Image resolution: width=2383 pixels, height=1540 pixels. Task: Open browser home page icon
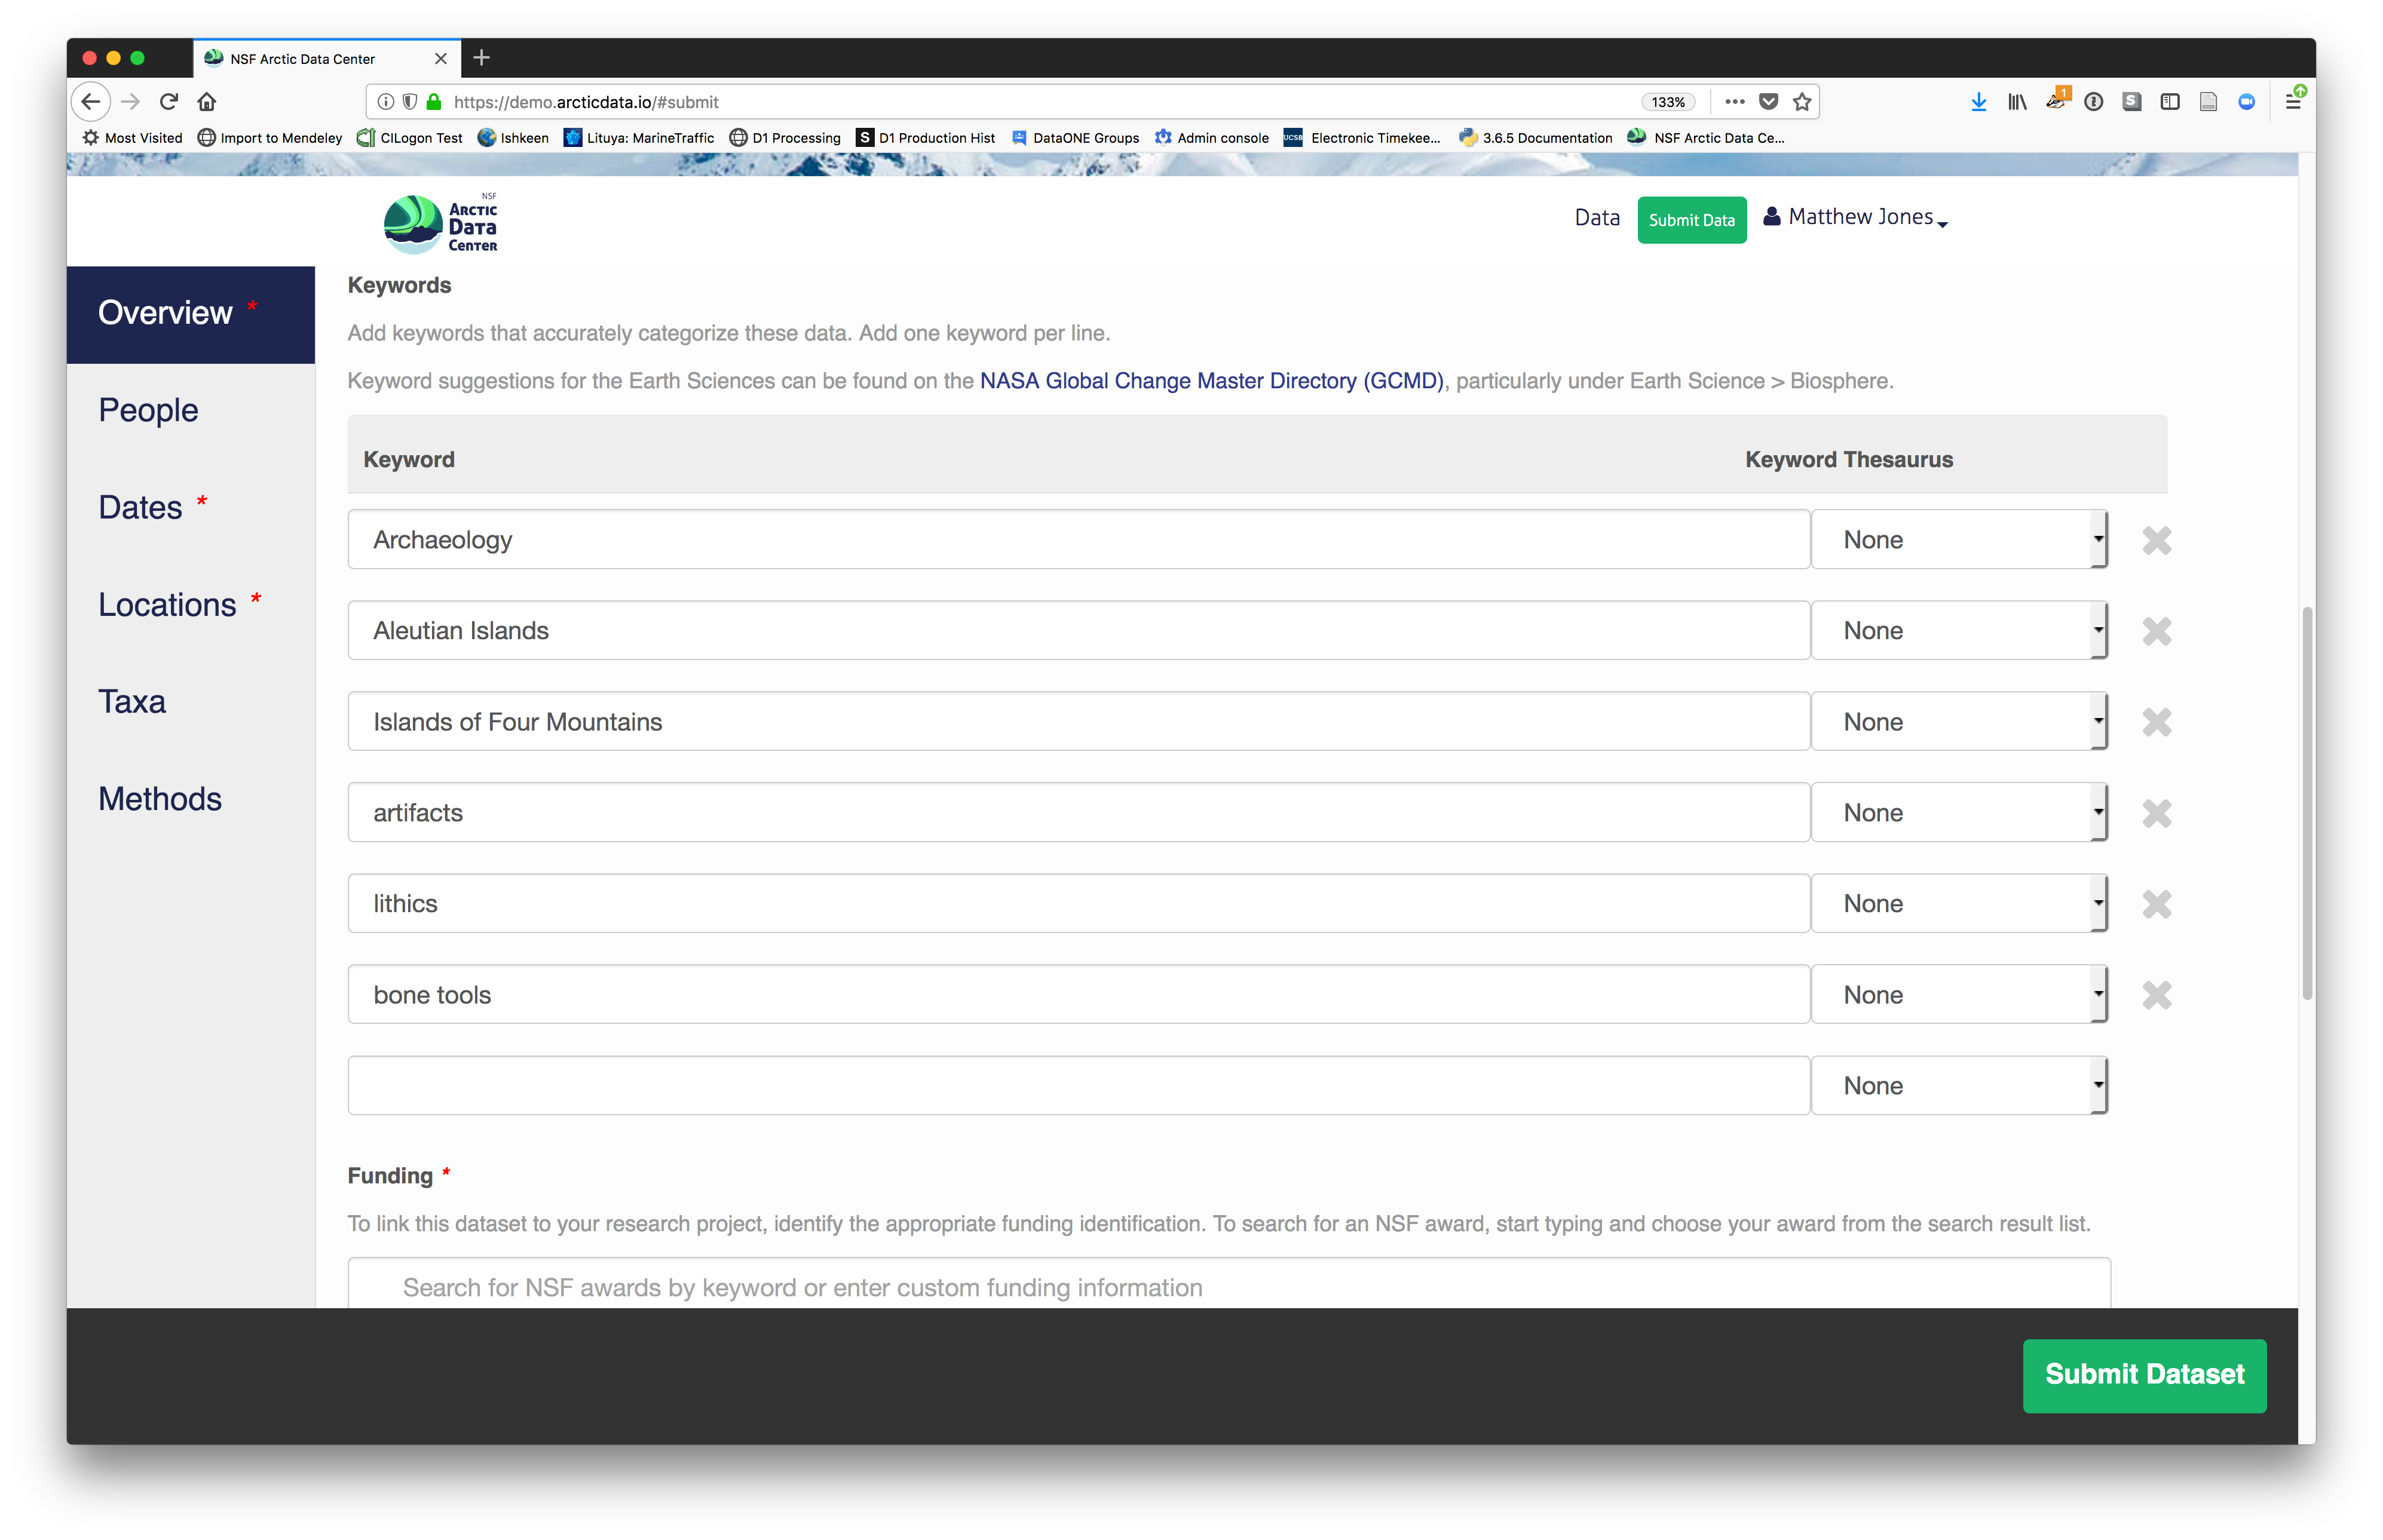coord(207,102)
